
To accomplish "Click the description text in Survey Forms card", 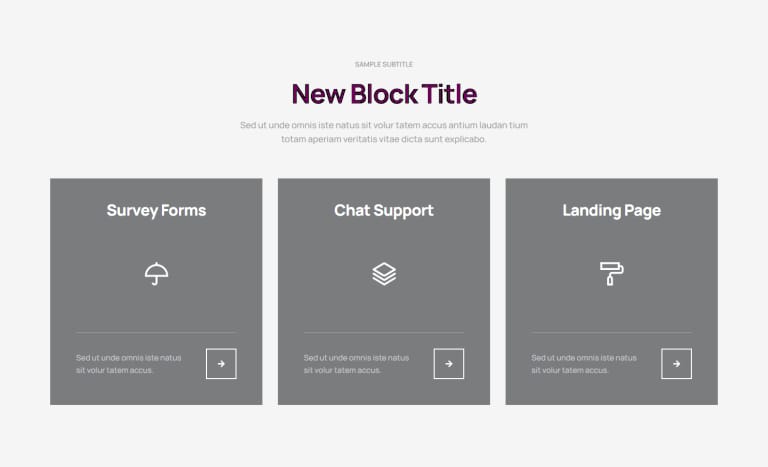I will point(129,364).
